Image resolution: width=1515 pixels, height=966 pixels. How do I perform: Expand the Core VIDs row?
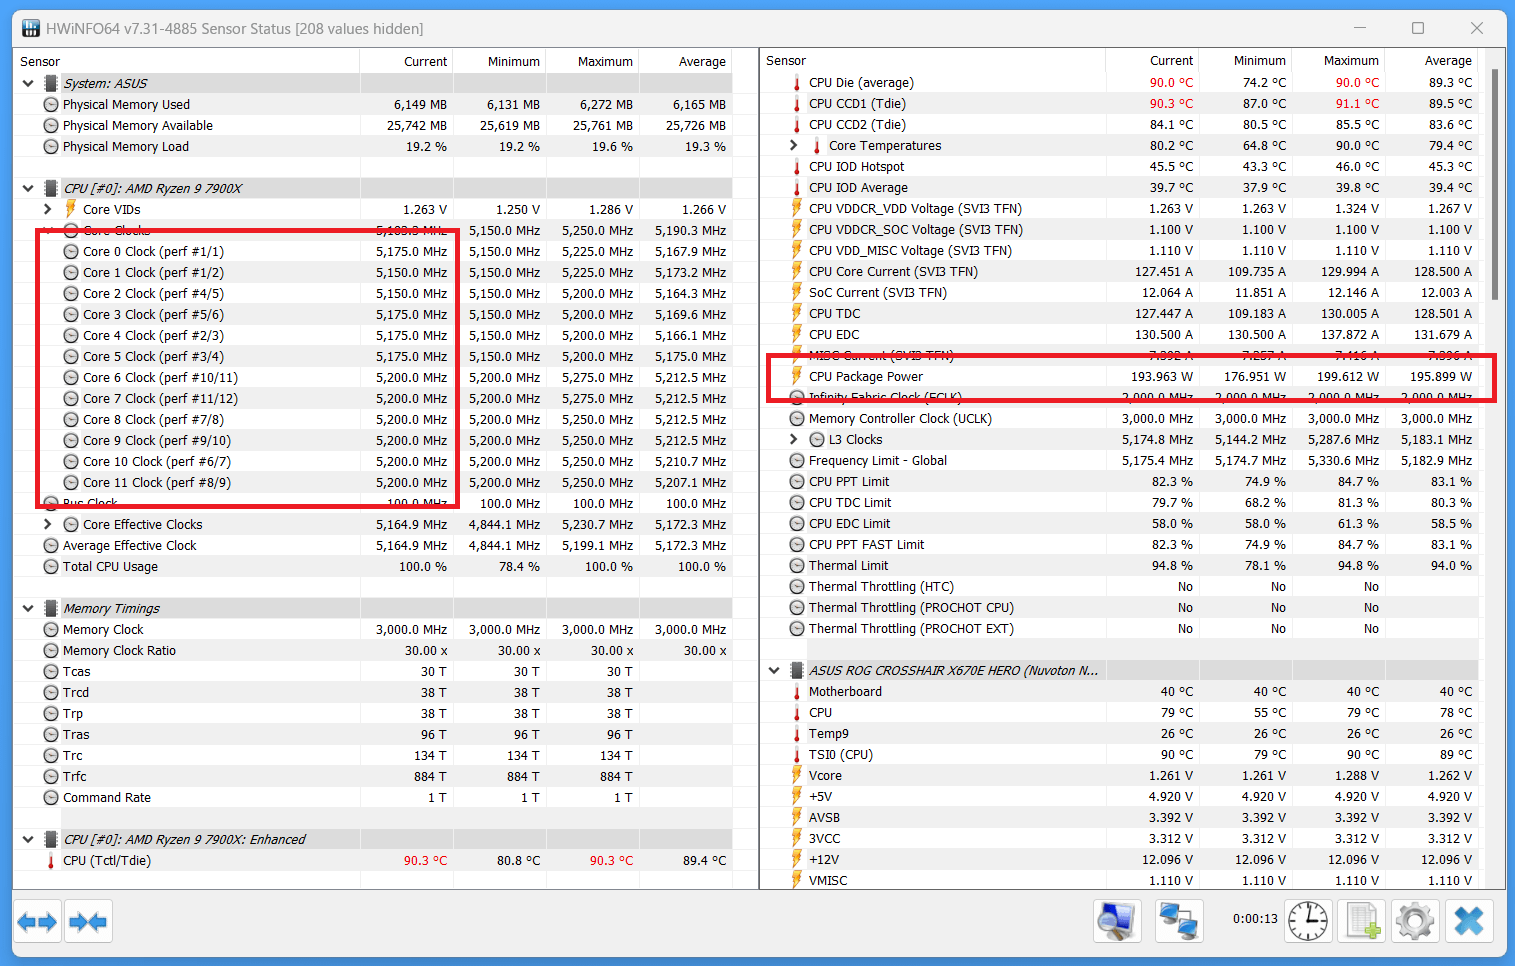point(47,210)
